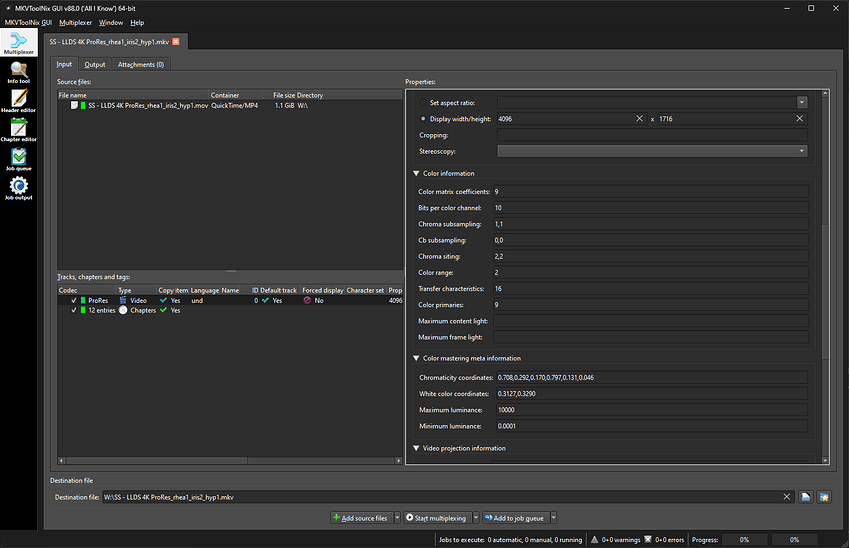Open the Header editor tool

[x=18, y=99]
